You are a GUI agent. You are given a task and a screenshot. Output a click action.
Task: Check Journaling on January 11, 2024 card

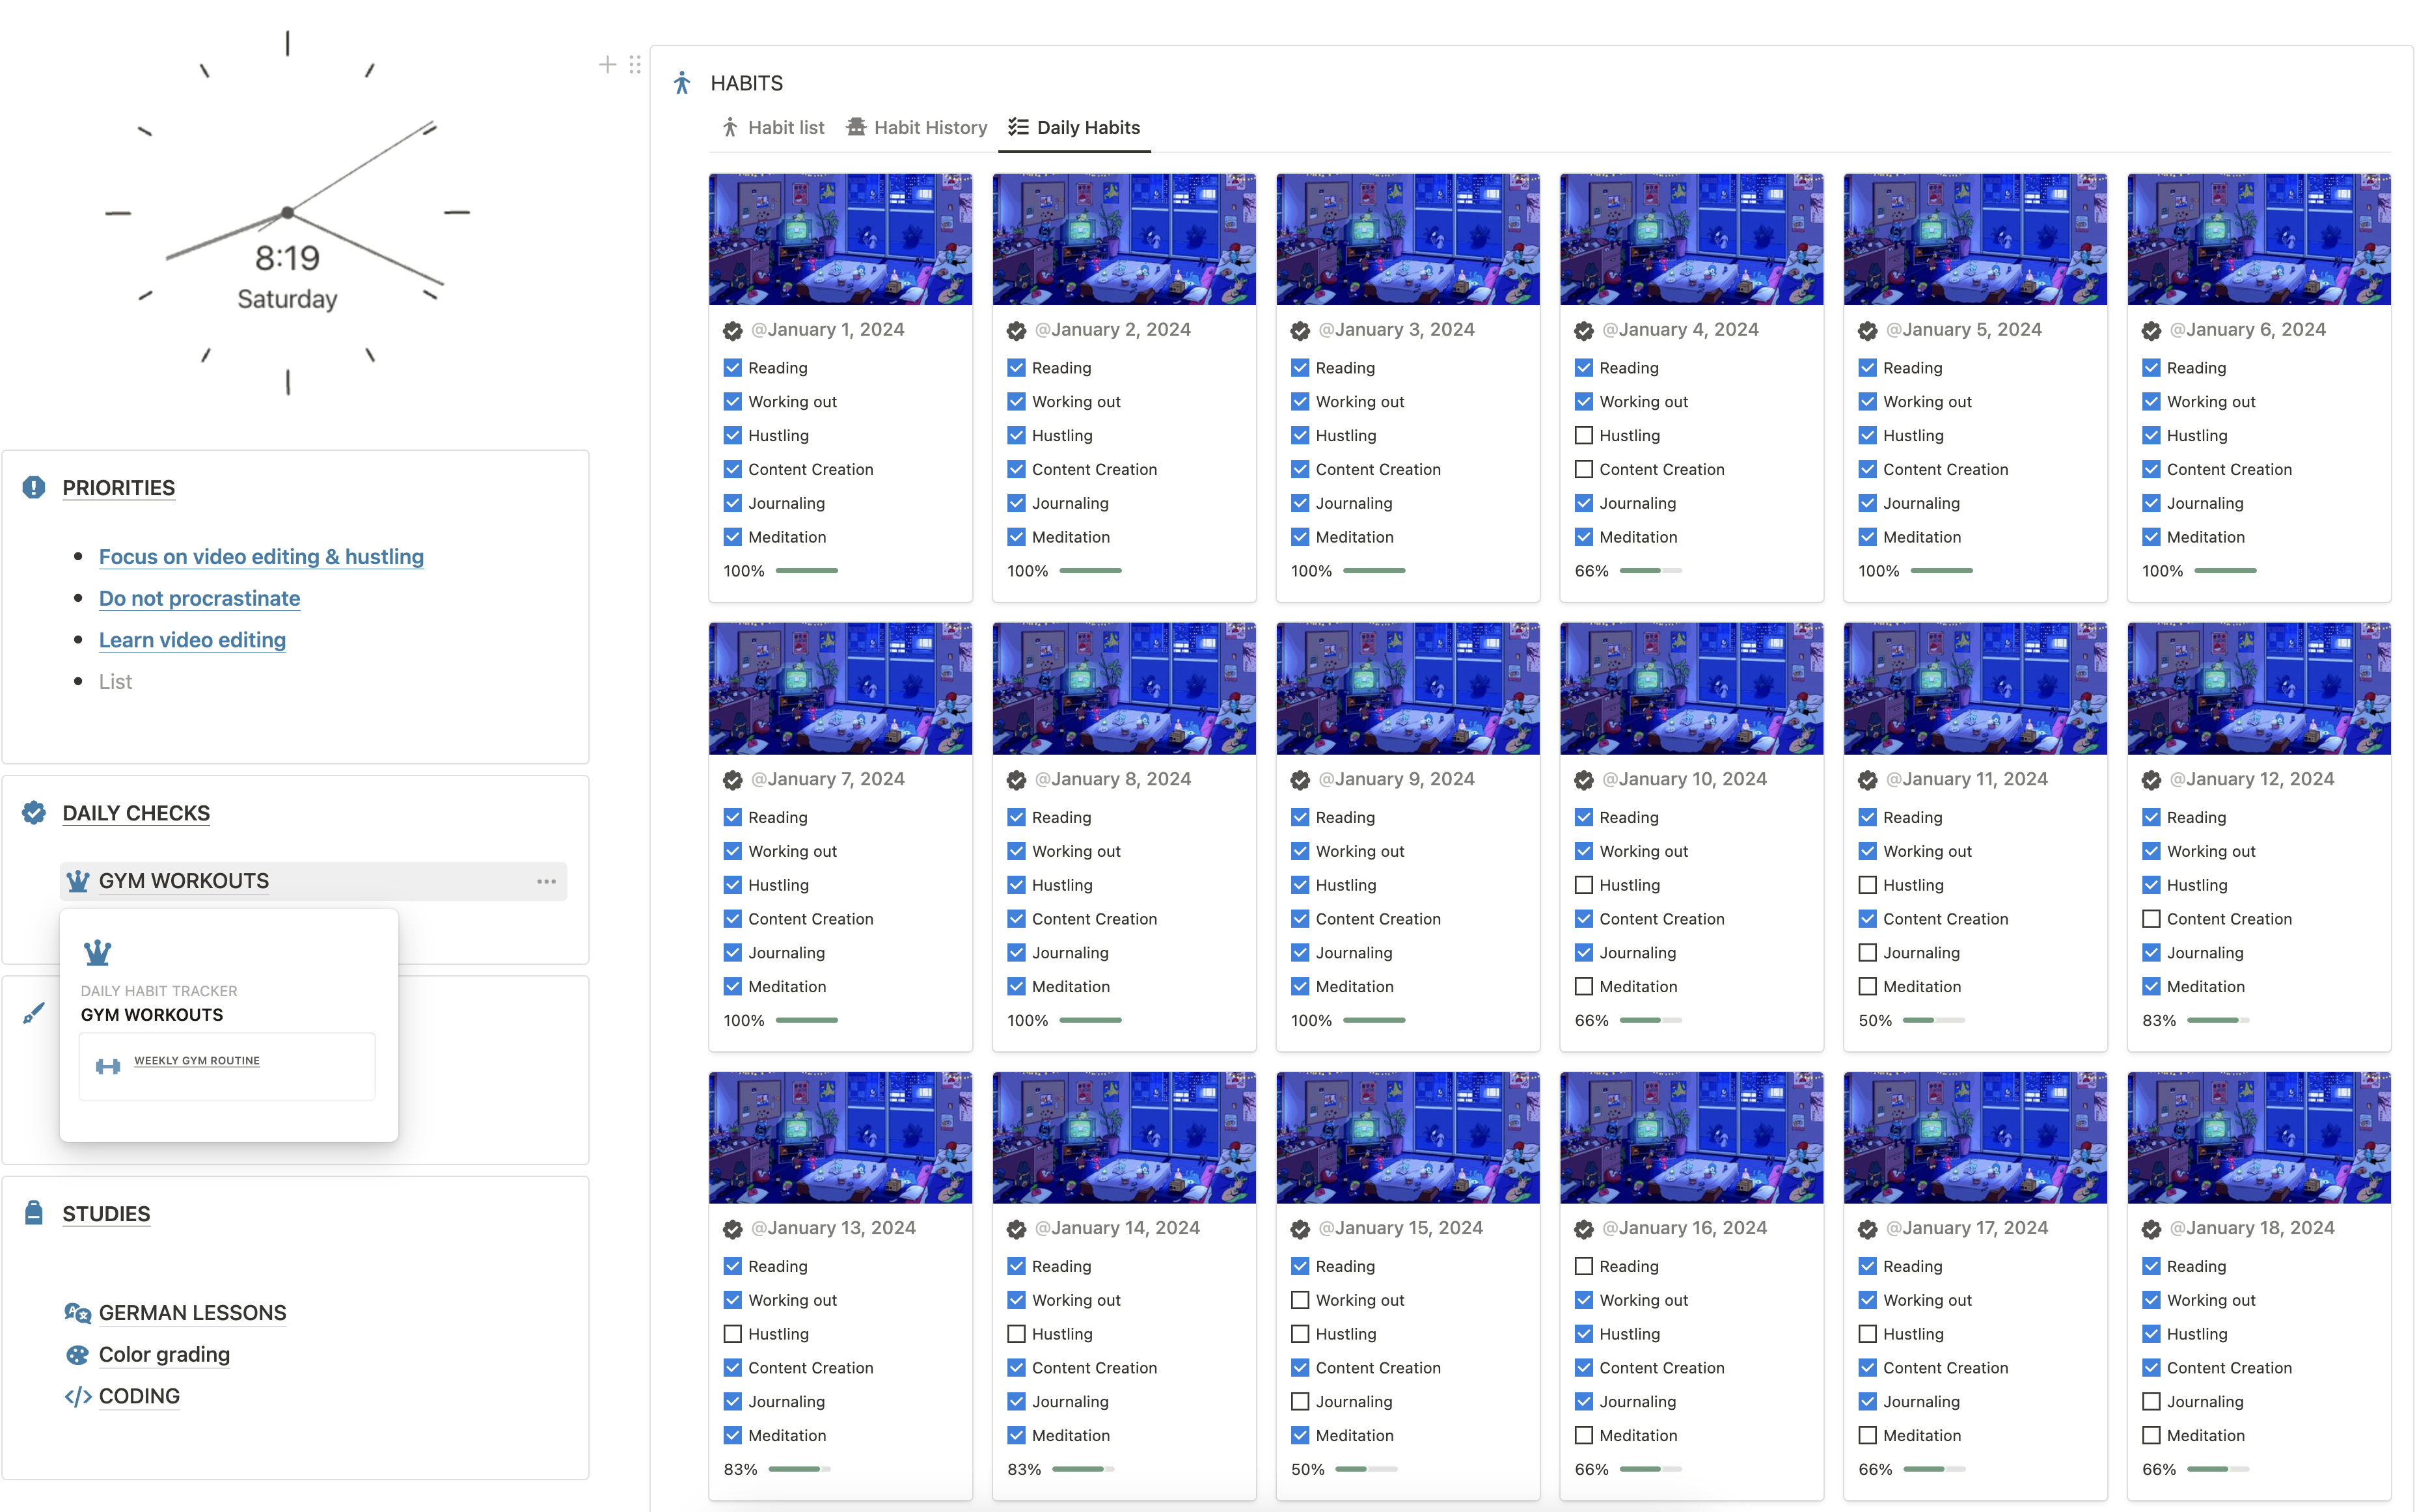pos(1868,953)
